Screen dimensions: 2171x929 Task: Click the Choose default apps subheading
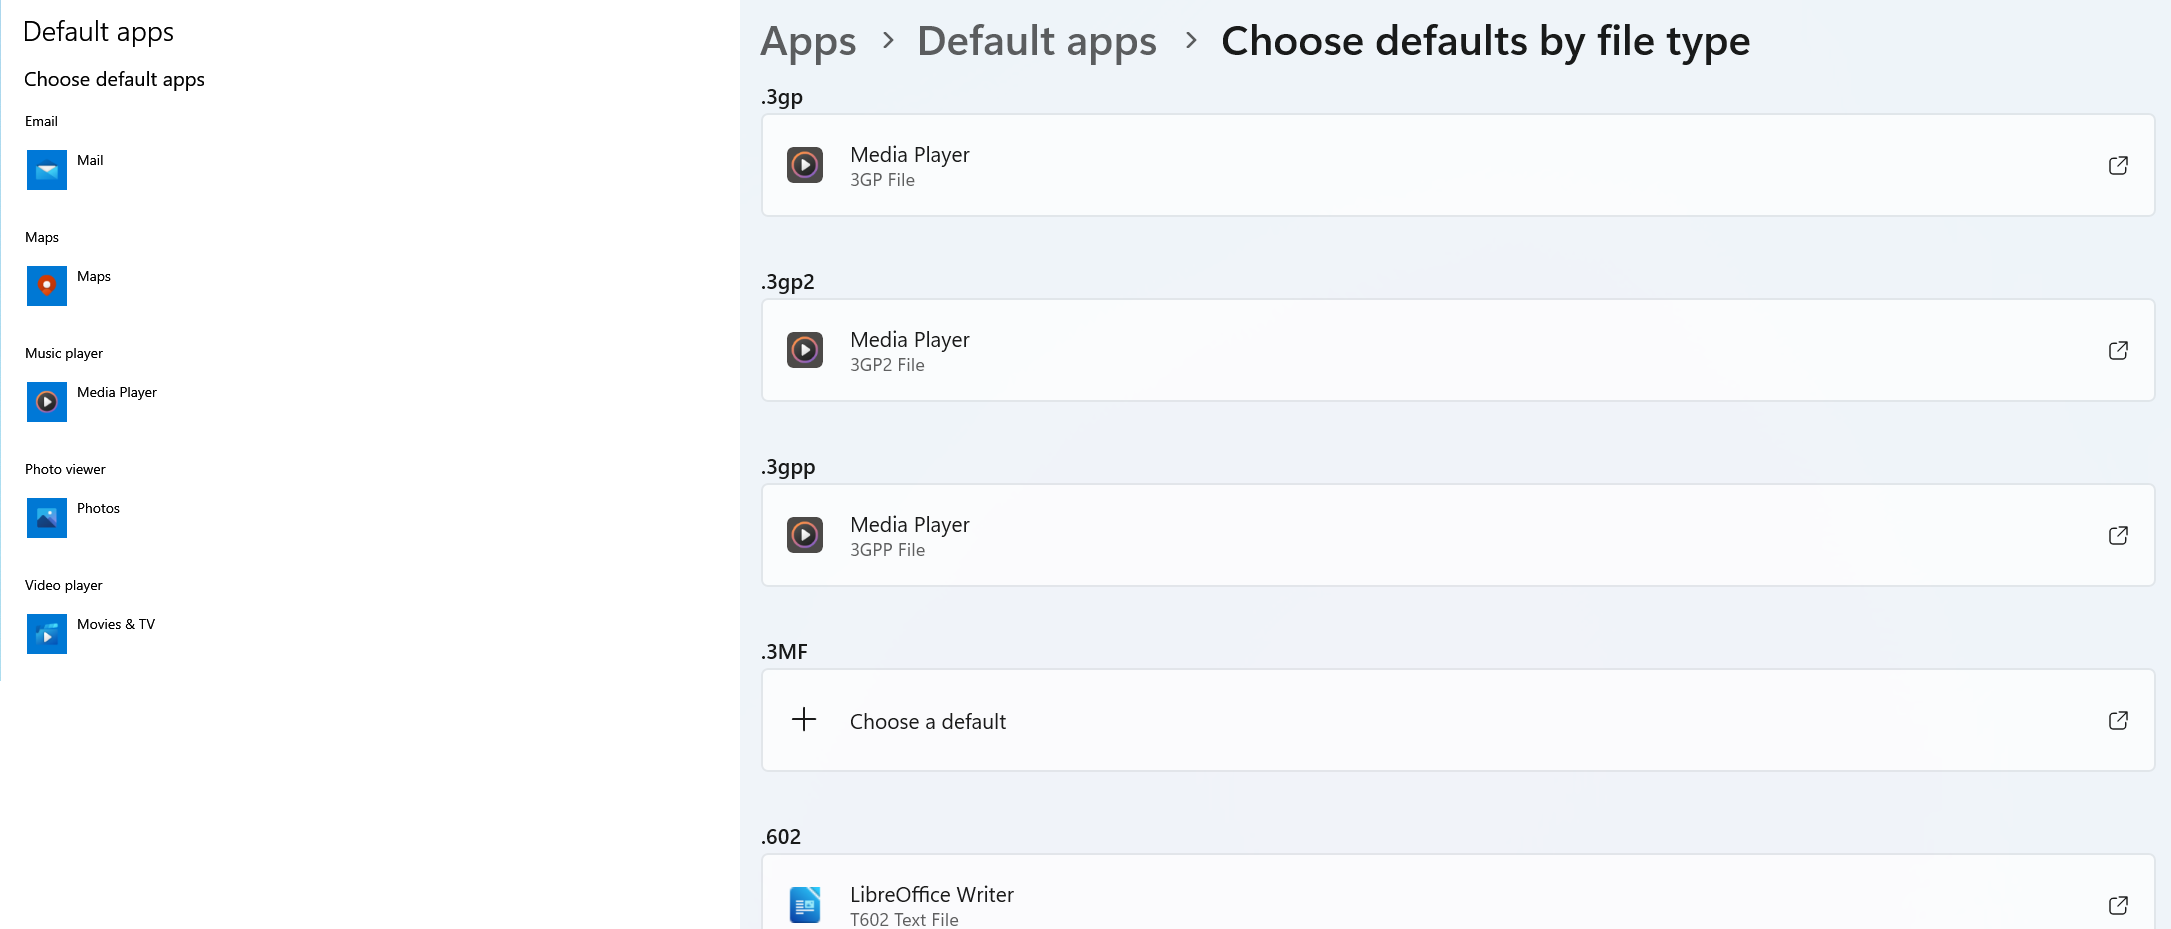point(114,79)
